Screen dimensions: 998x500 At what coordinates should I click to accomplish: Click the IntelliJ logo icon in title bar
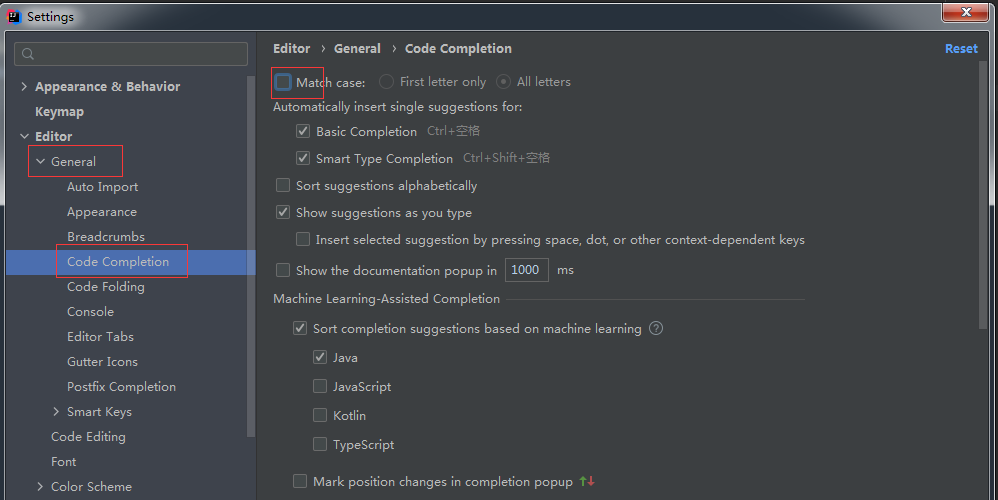13,16
